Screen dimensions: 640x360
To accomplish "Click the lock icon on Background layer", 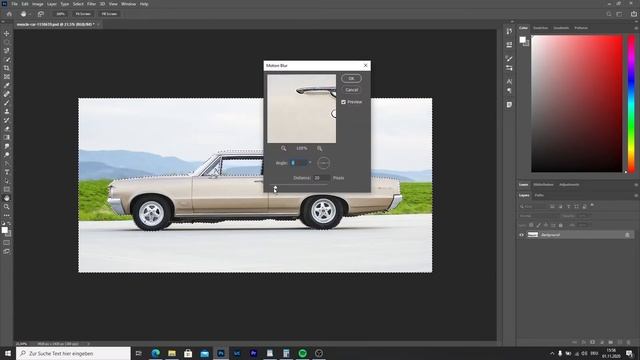I will pyautogui.click(x=627, y=235).
